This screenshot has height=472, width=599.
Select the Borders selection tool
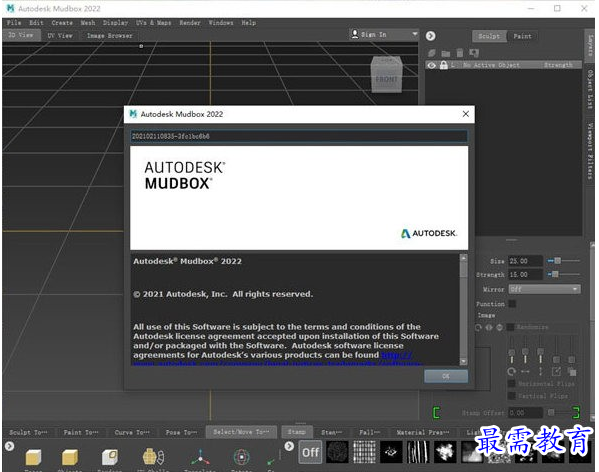110,457
